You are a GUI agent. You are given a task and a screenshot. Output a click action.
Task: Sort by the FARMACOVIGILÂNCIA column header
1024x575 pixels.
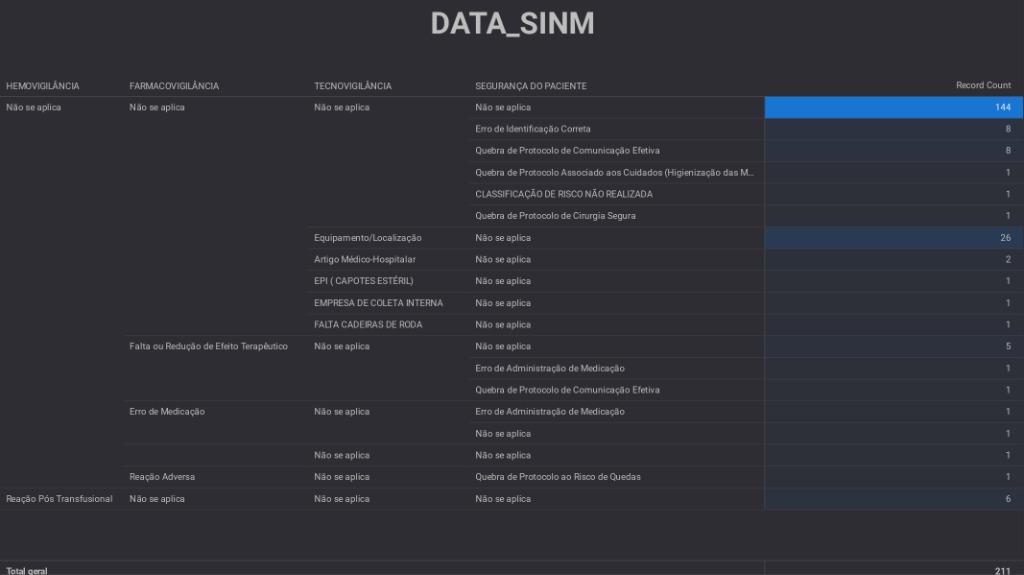click(174, 86)
